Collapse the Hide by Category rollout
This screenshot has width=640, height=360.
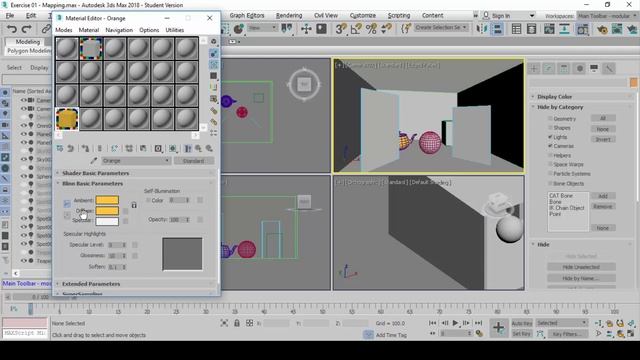click(560, 107)
